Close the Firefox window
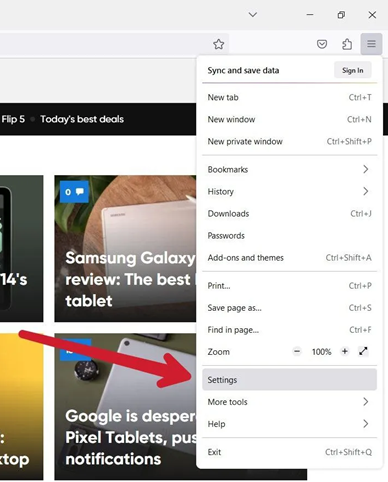 click(372, 15)
